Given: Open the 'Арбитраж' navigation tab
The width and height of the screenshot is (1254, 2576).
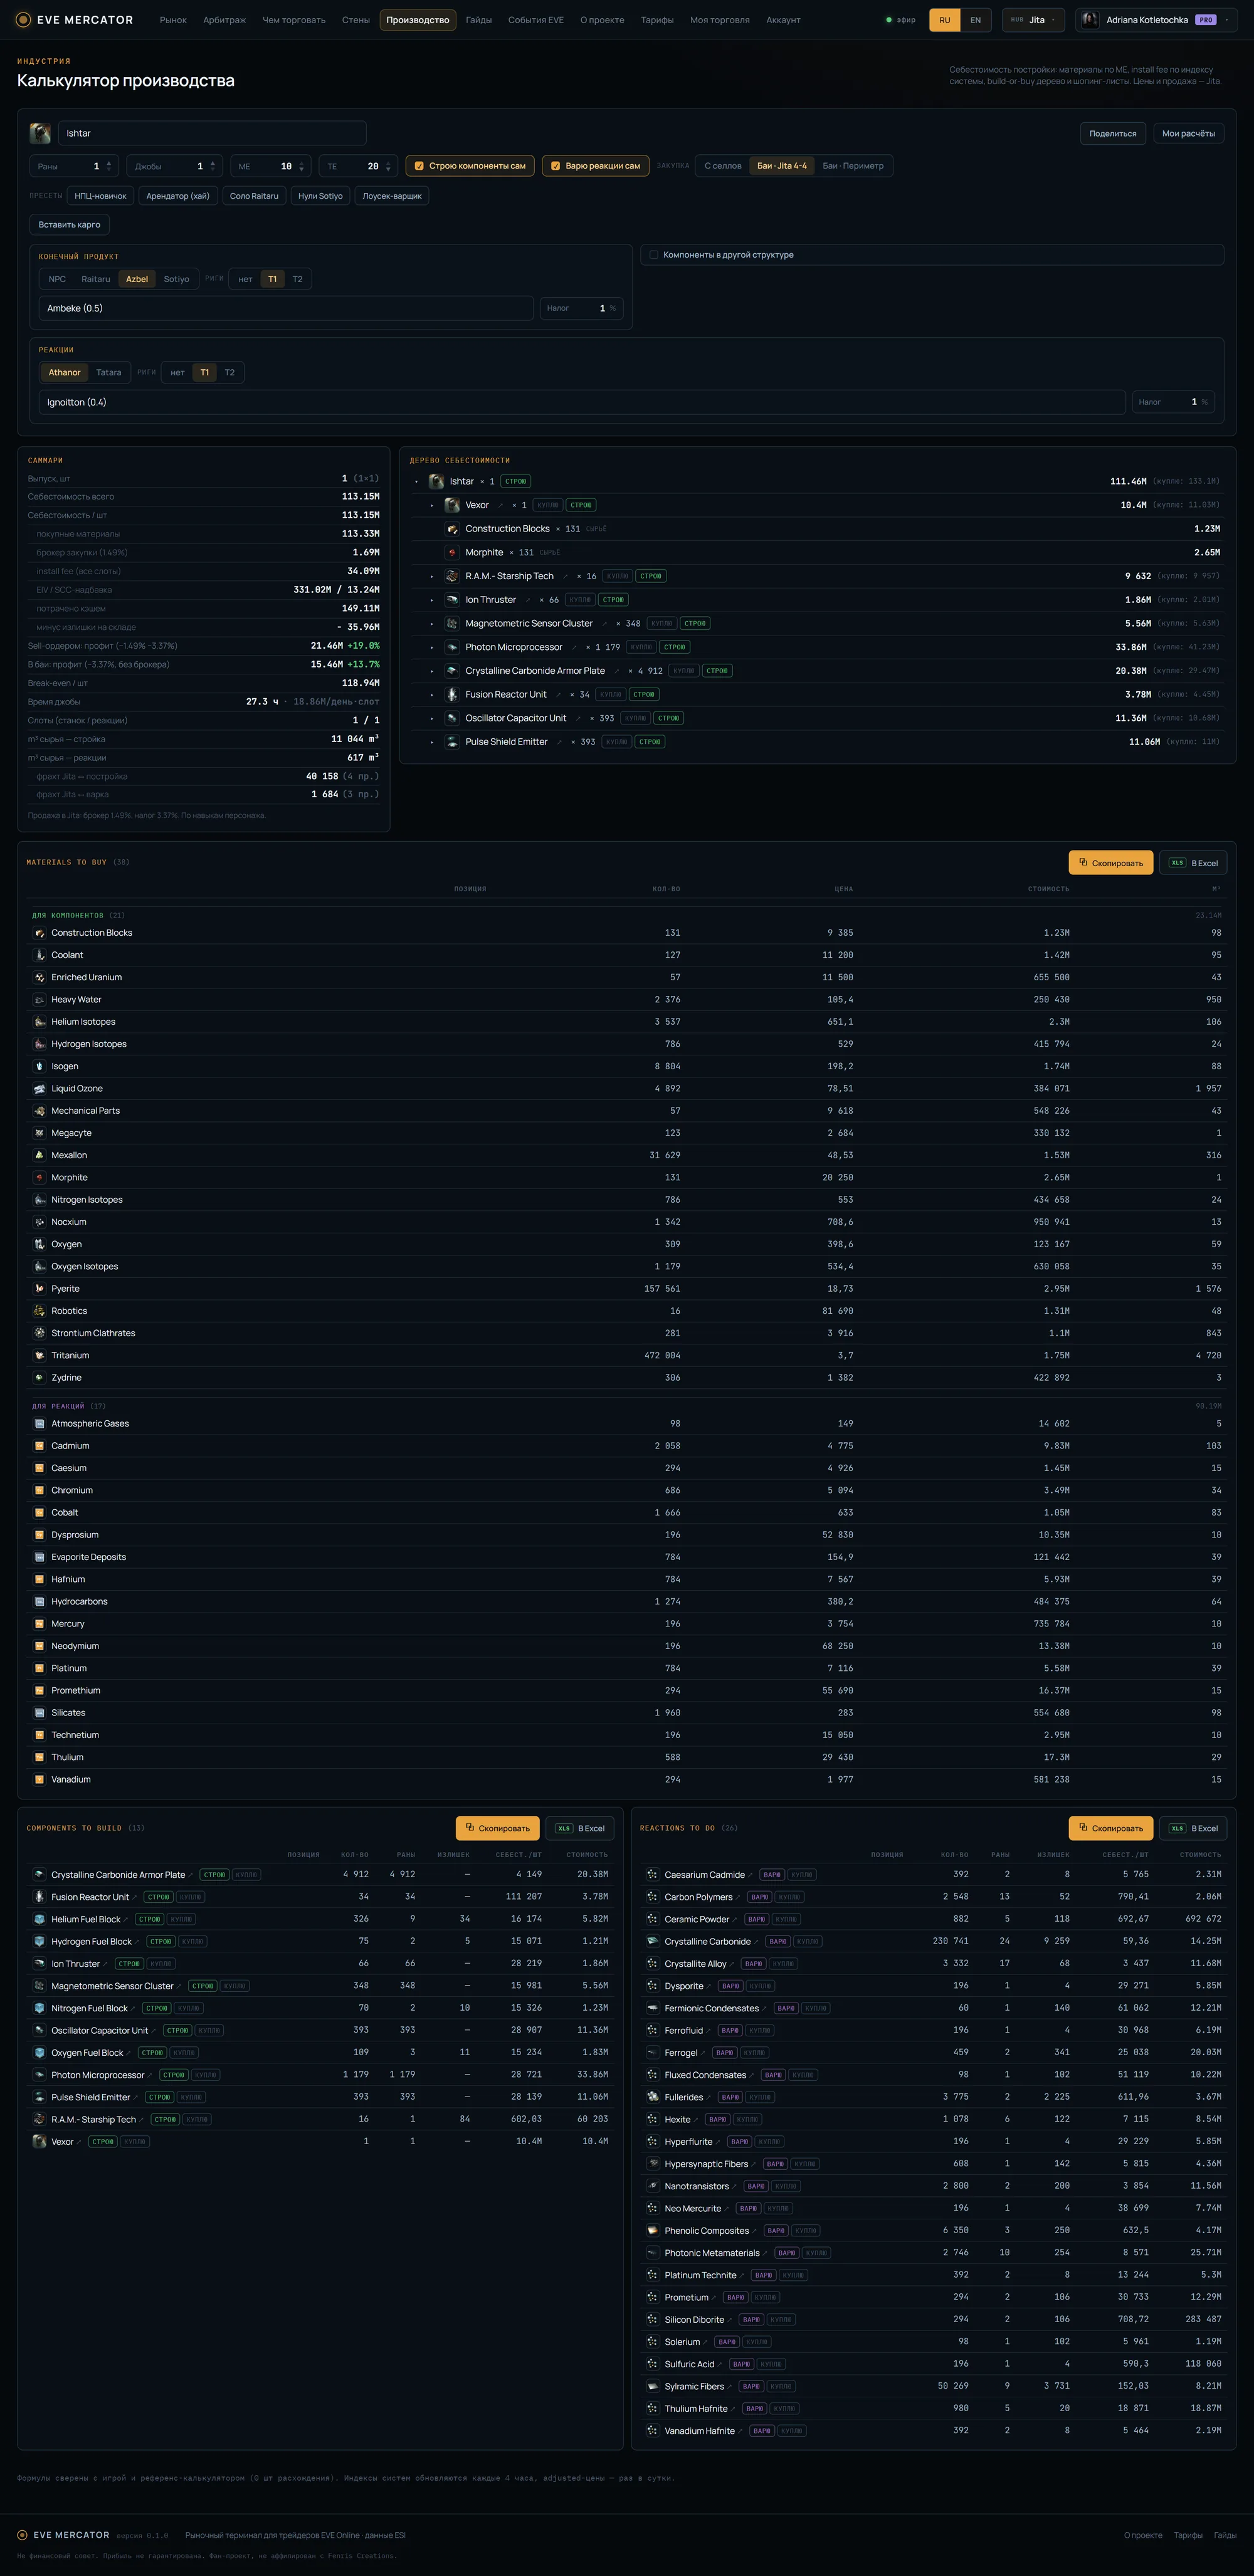Looking at the screenshot, I should [x=224, y=20].
